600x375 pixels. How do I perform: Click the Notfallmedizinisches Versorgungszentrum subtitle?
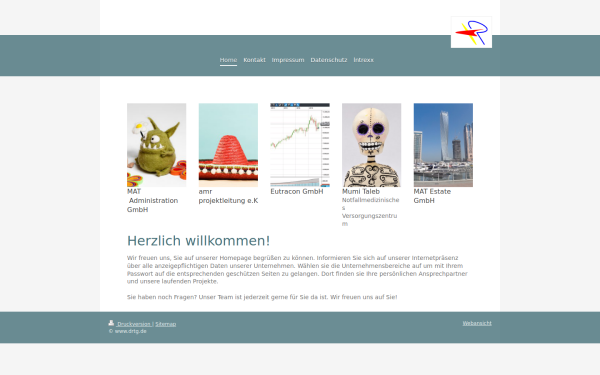coord(370,212)
